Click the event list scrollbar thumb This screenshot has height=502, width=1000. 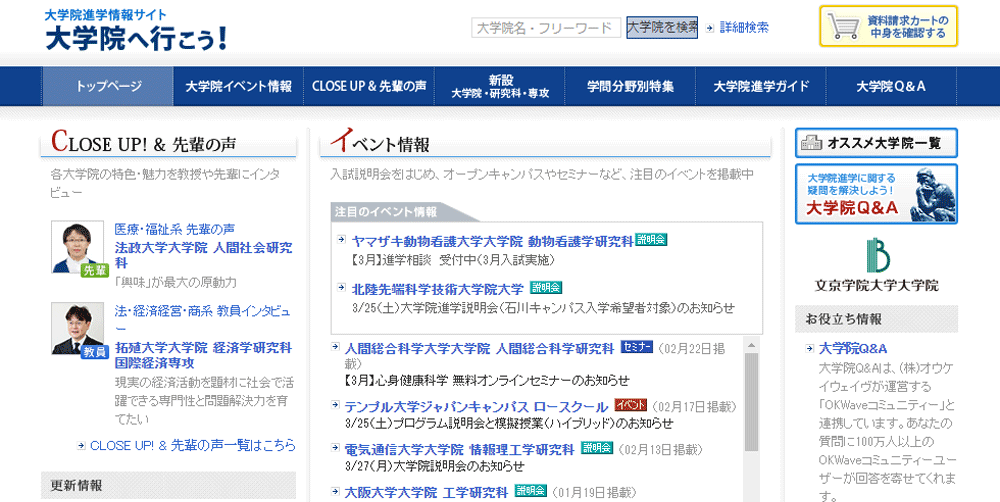pyautogui.click(x=751, y=402)
